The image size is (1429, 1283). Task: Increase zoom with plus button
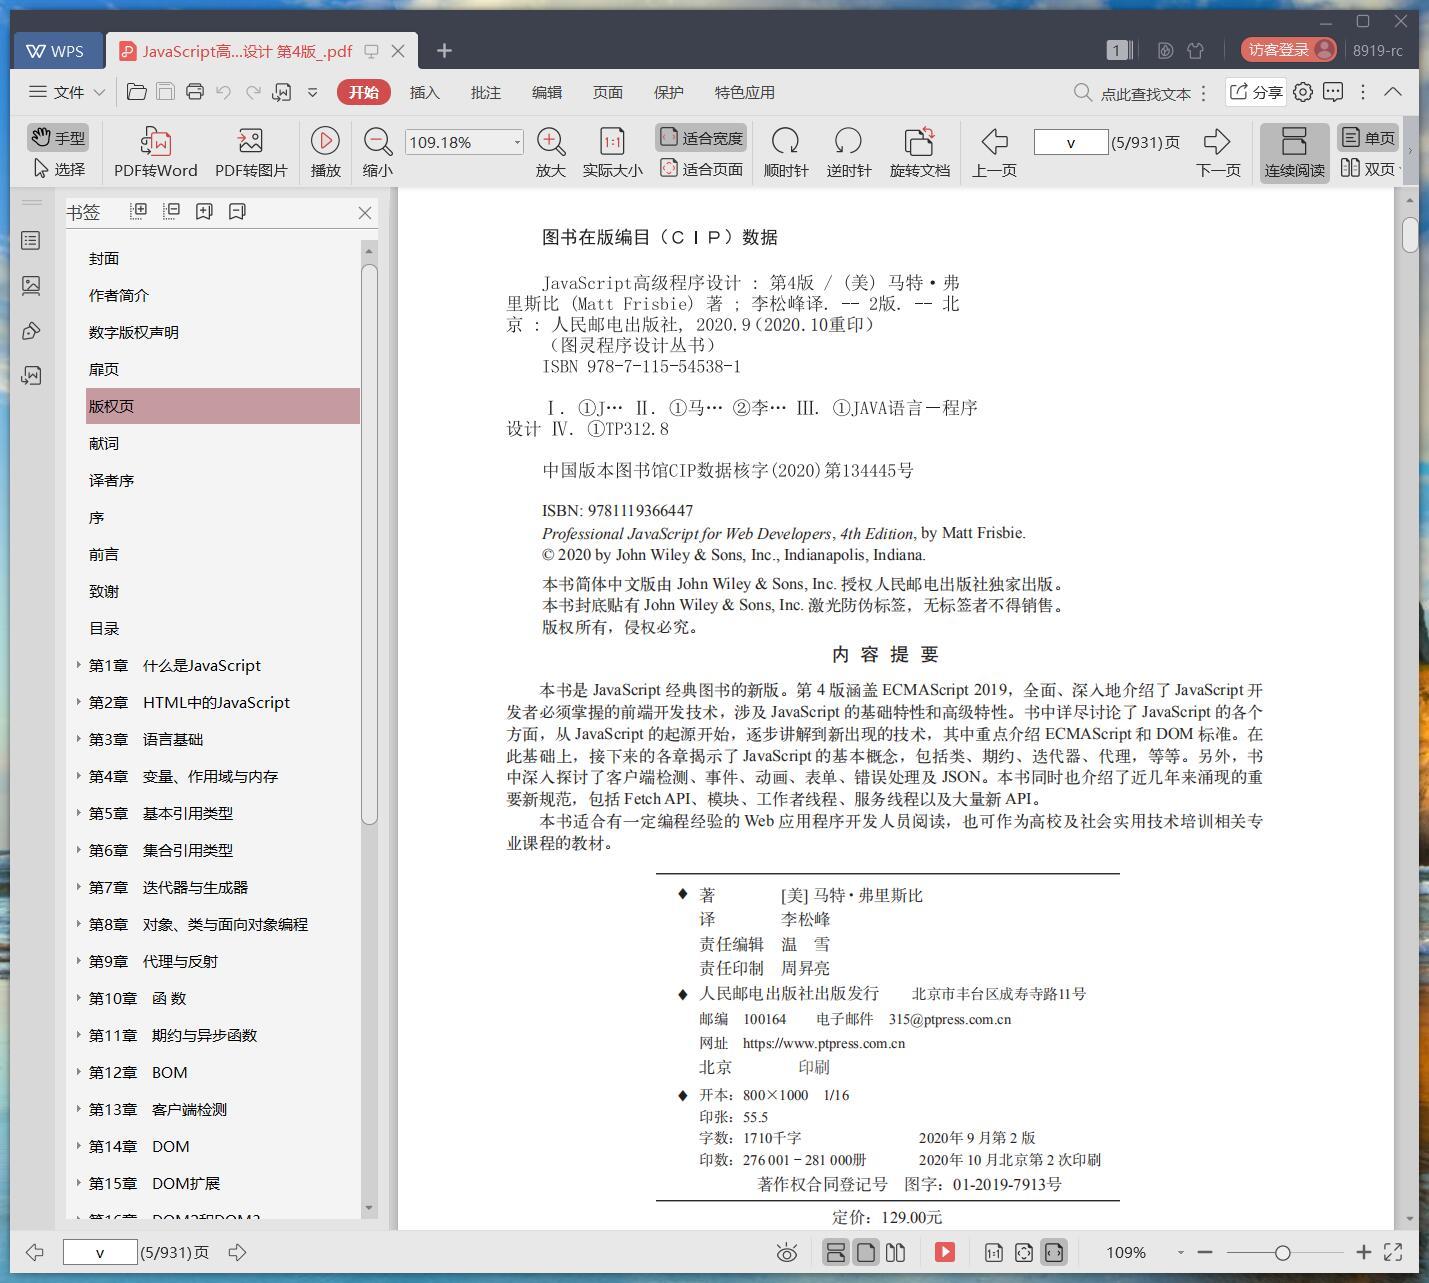1363,1252
